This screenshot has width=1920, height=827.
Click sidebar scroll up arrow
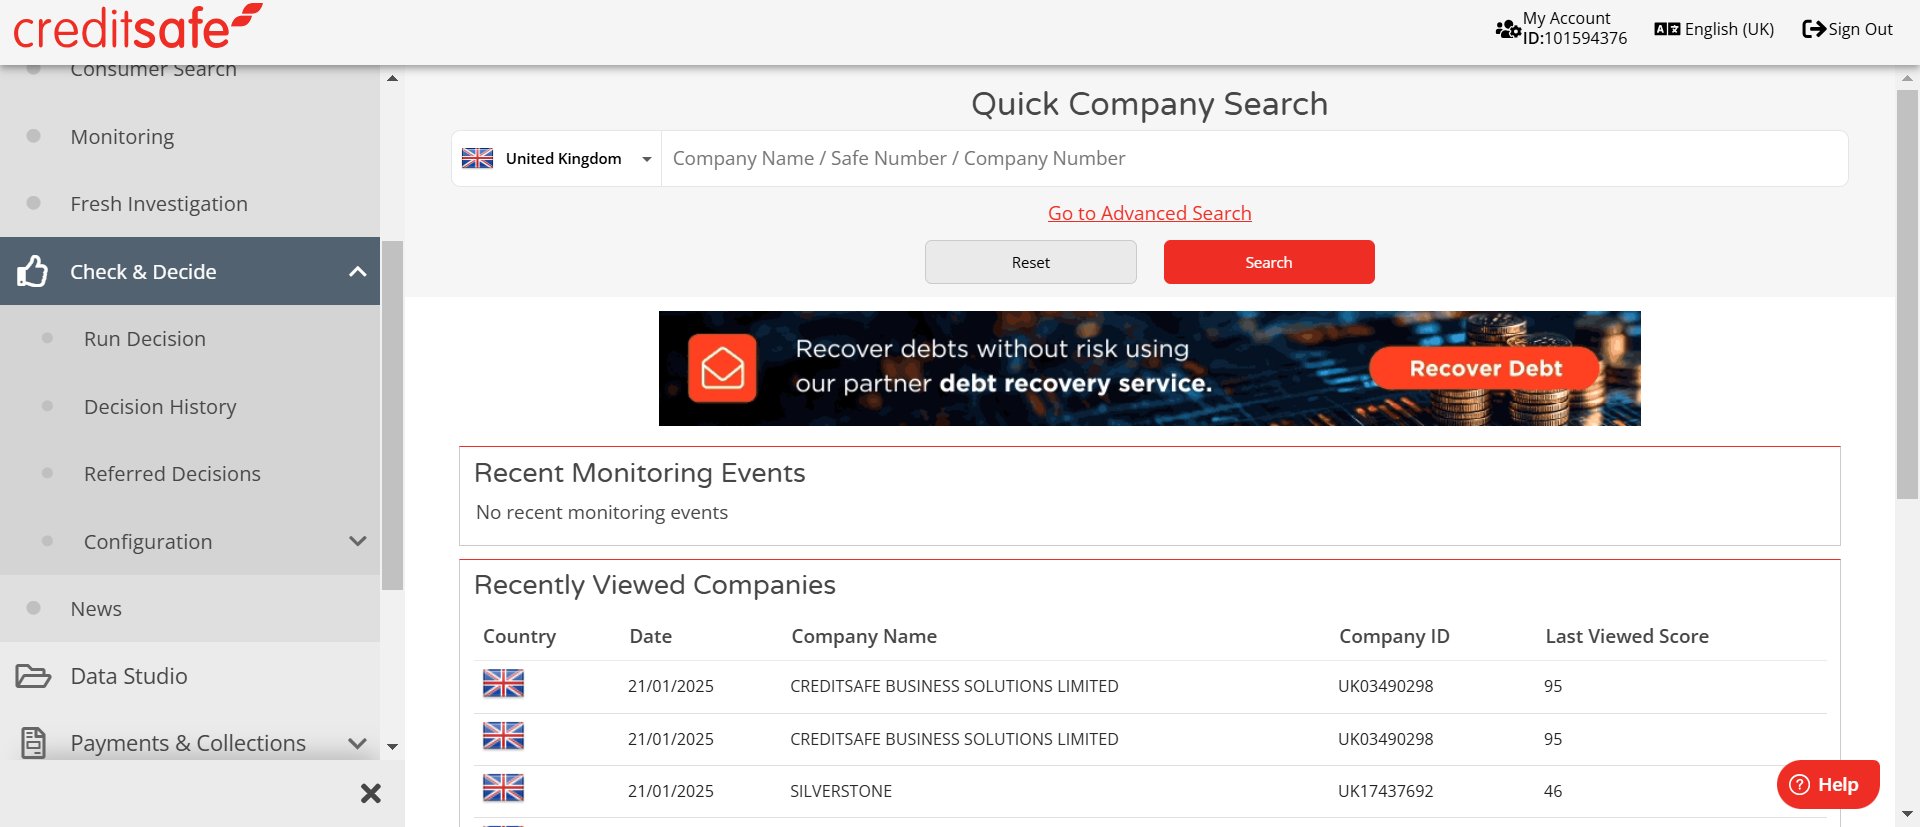(x=392, y=78)
